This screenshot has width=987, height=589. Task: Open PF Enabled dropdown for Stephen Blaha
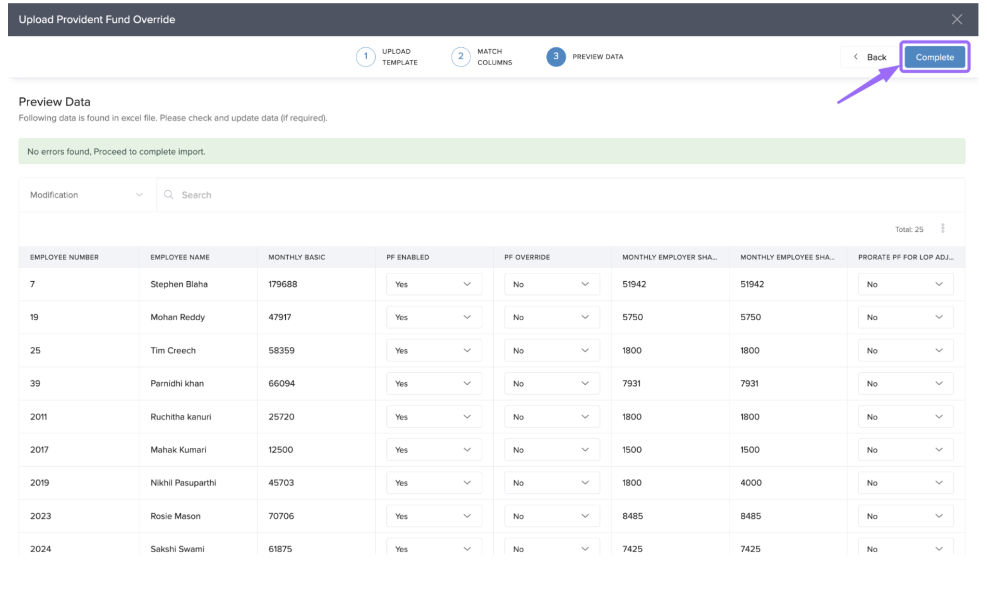click(x=433, y=285)
